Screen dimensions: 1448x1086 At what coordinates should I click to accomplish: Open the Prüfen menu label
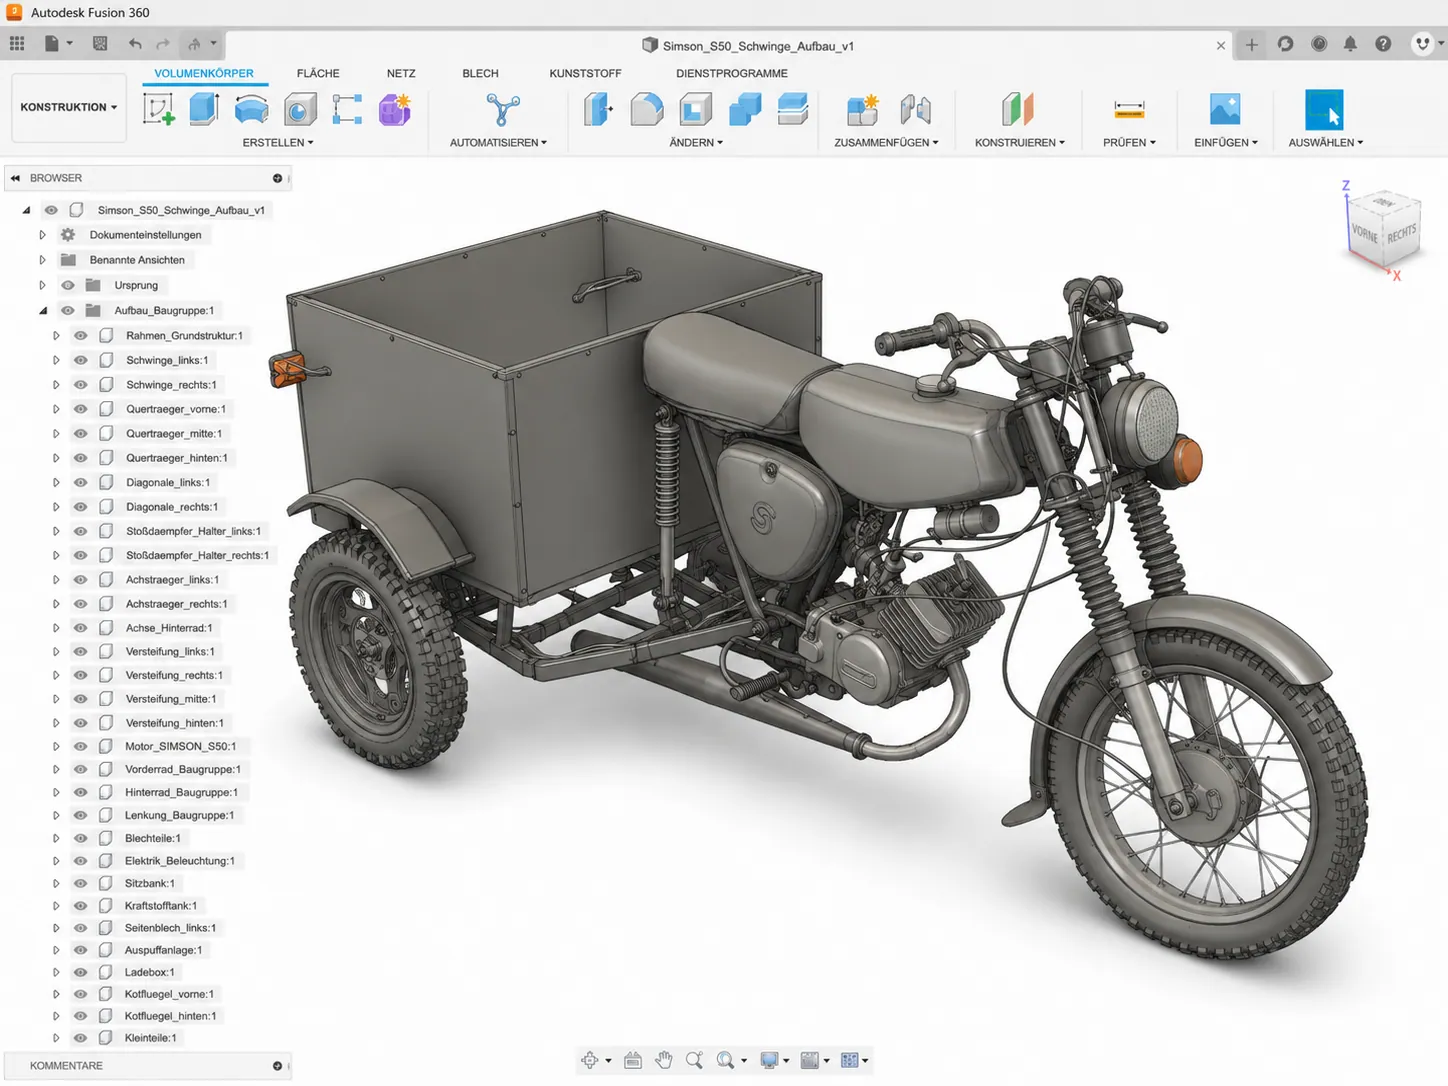pyautogui.click(x=1129, y=143)
